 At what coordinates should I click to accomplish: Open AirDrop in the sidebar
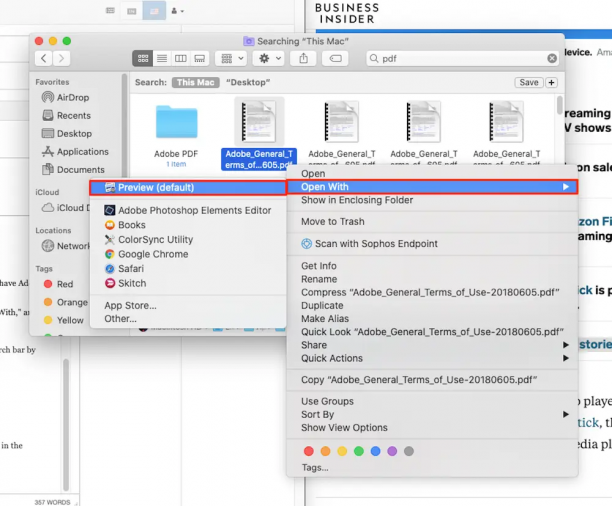(66, 97)
